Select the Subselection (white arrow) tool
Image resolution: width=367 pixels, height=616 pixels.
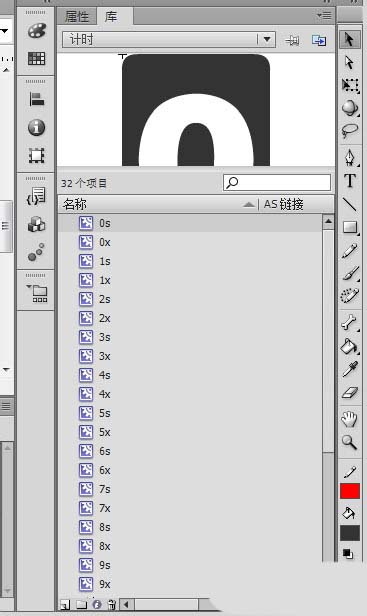(349, 62)
